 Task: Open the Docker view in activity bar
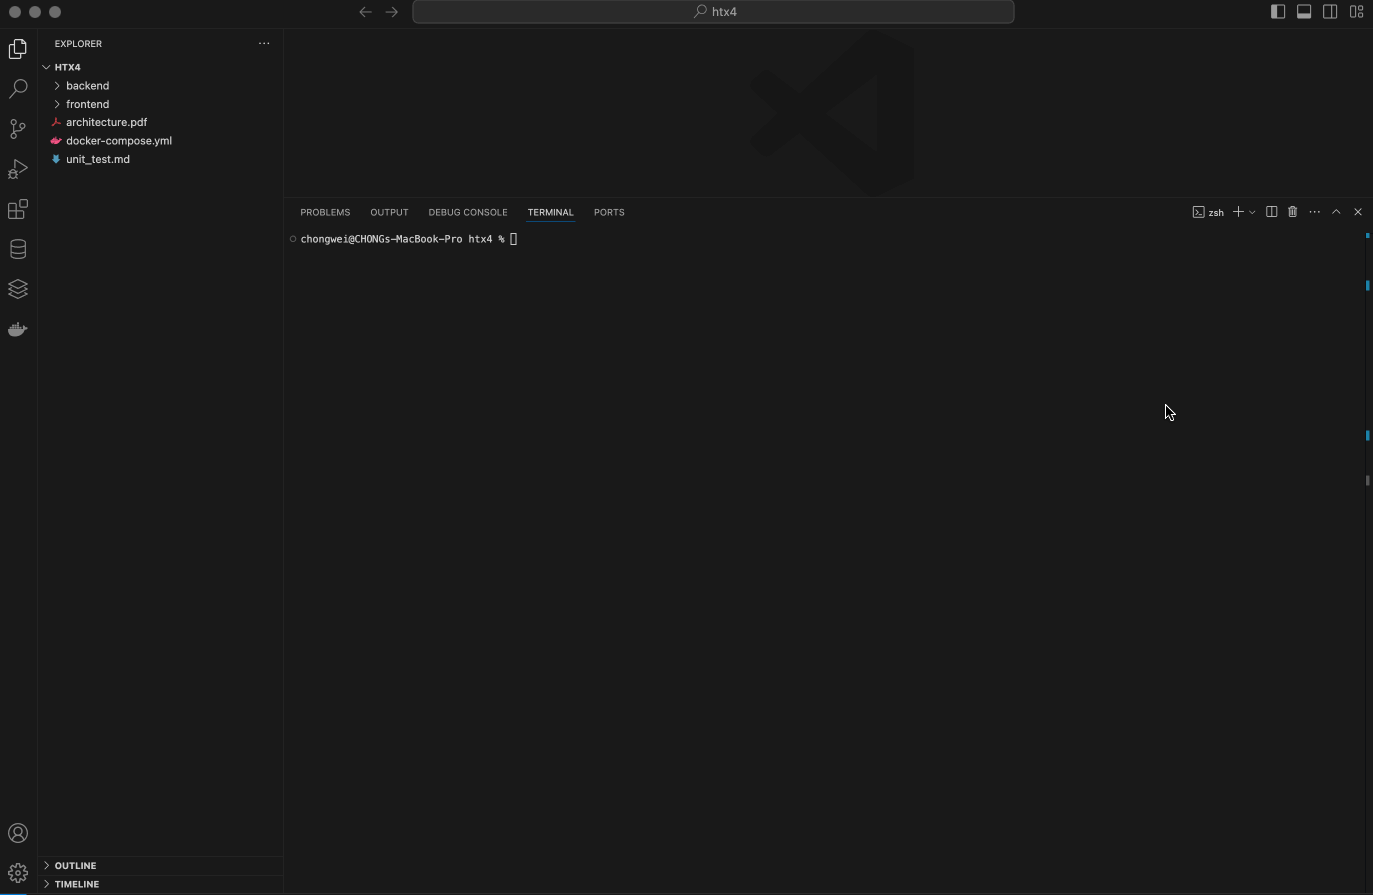click(18, 329)
